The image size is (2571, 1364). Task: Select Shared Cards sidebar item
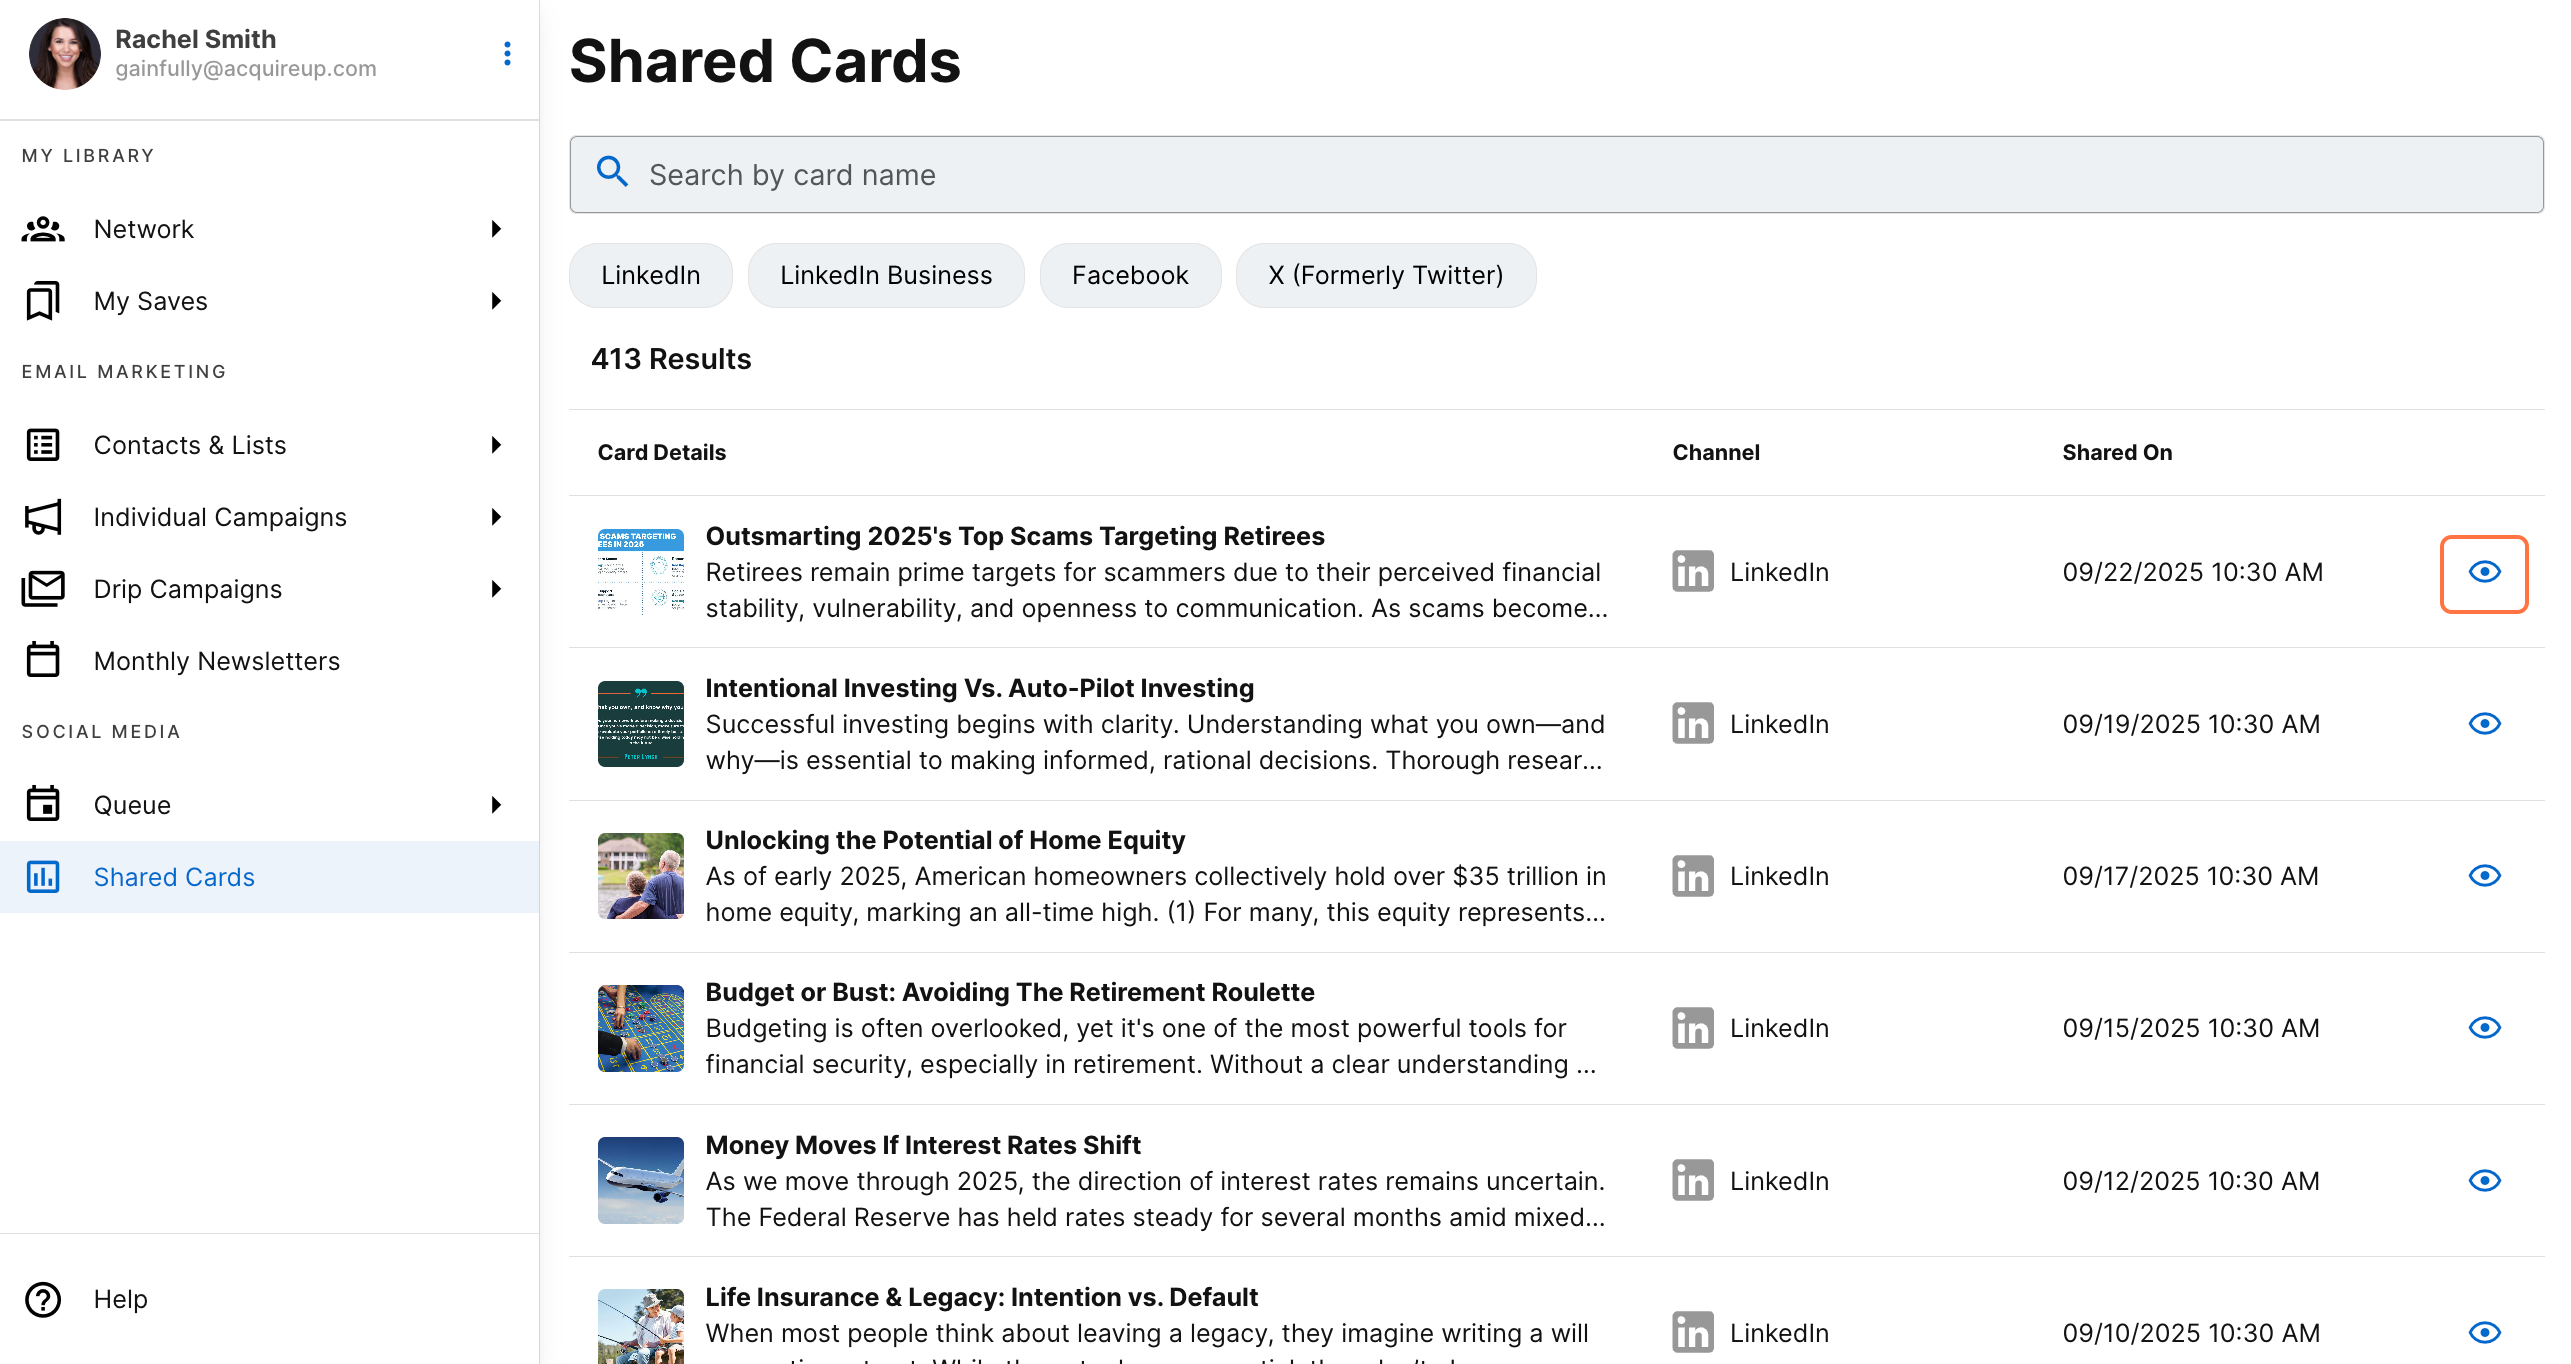[x=174, y=877]
